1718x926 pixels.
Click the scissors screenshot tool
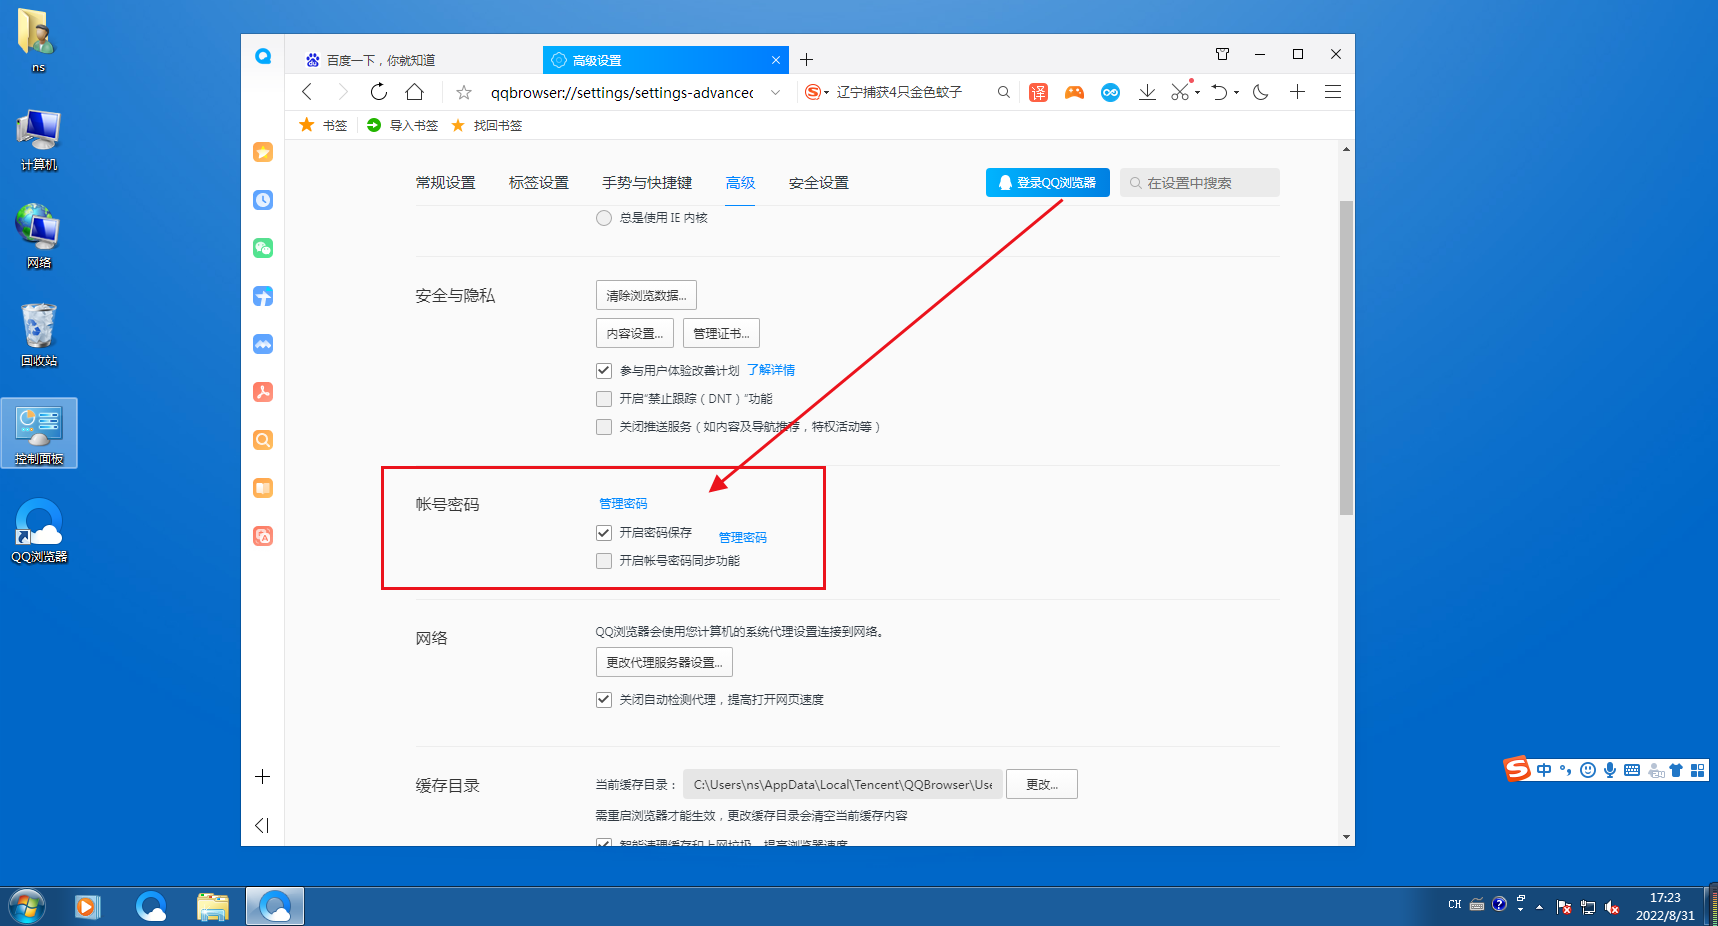(x=1180, y=92)
